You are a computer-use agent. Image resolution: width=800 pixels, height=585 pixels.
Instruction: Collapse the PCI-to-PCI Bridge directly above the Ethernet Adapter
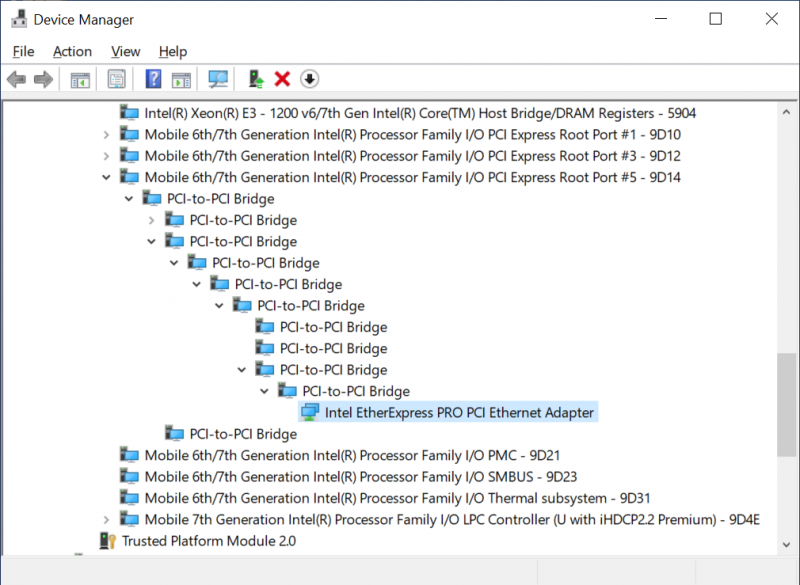coord(264,391)
